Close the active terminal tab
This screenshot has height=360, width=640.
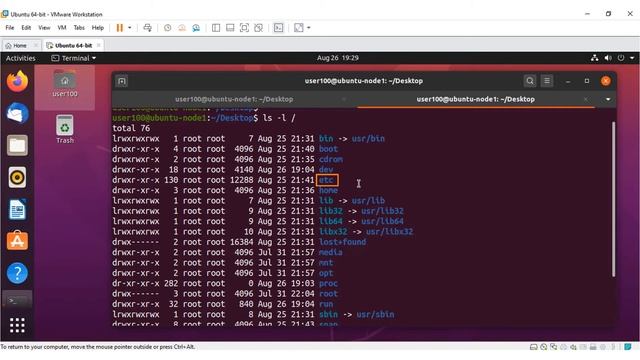point(586,99)
